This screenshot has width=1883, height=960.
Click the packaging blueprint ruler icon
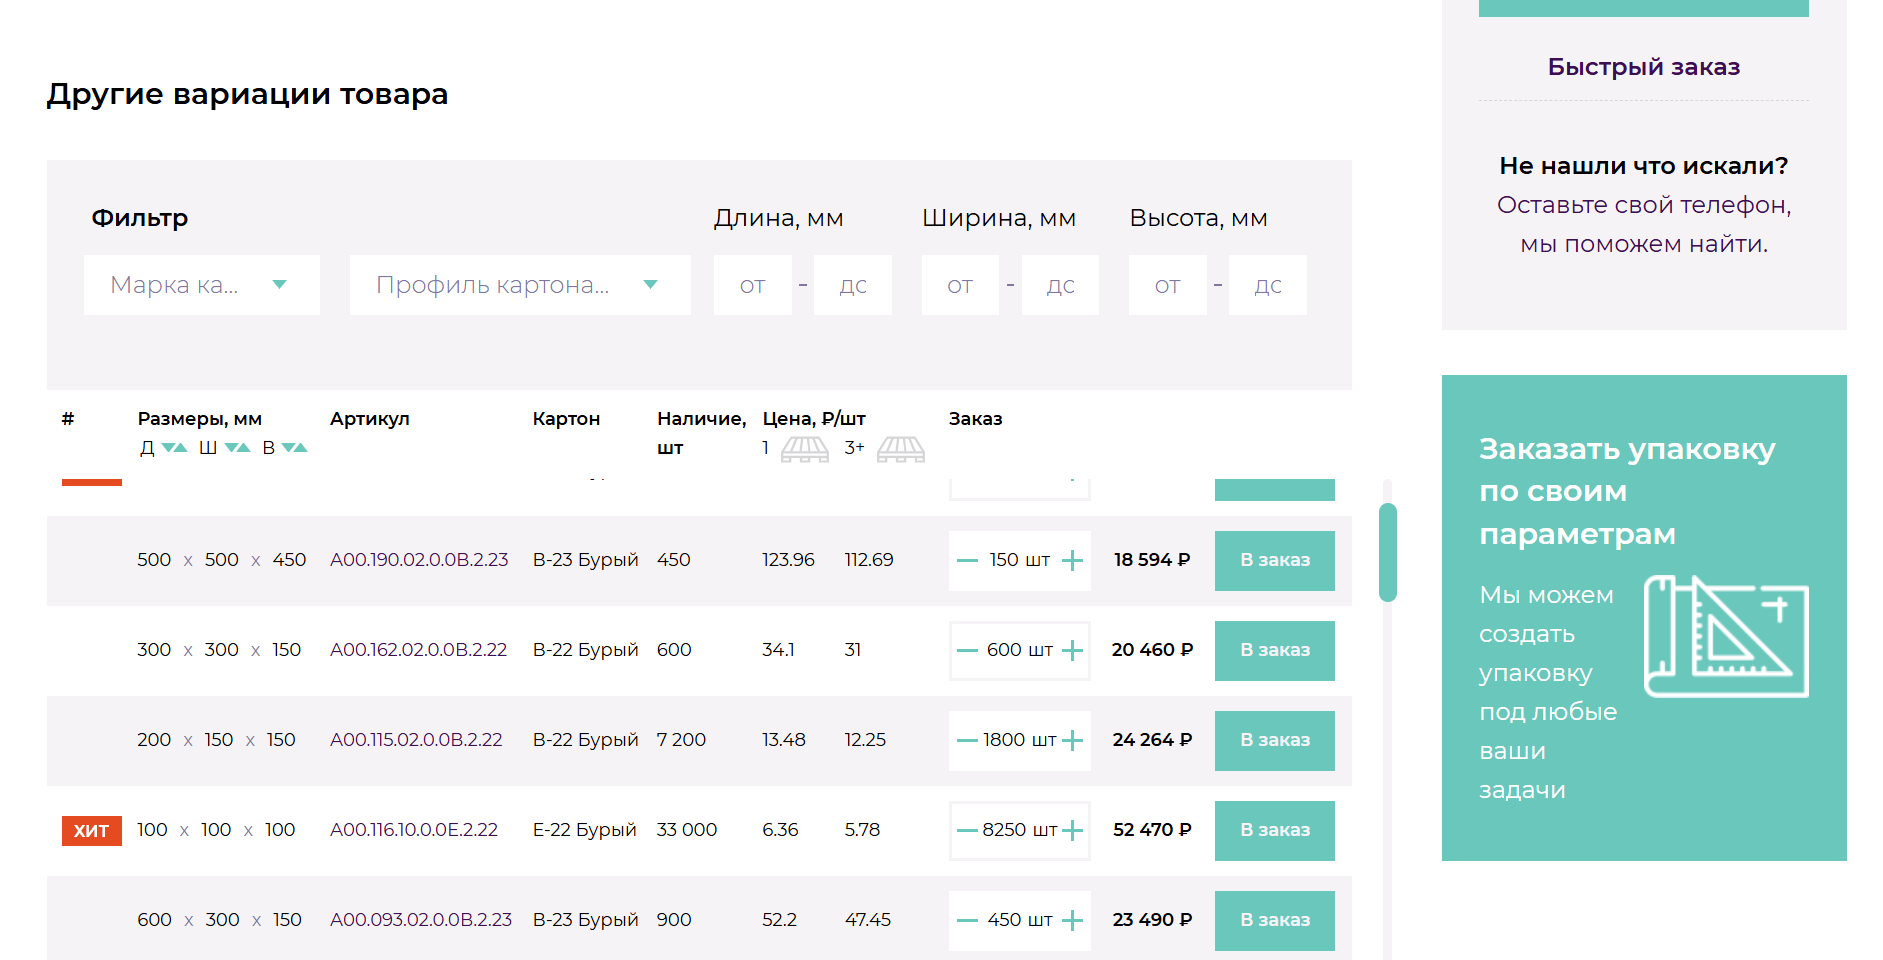point(1725,636)
